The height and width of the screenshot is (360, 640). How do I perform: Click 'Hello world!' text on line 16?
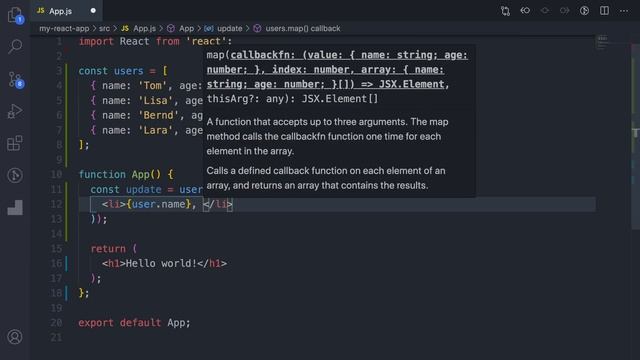161,263
